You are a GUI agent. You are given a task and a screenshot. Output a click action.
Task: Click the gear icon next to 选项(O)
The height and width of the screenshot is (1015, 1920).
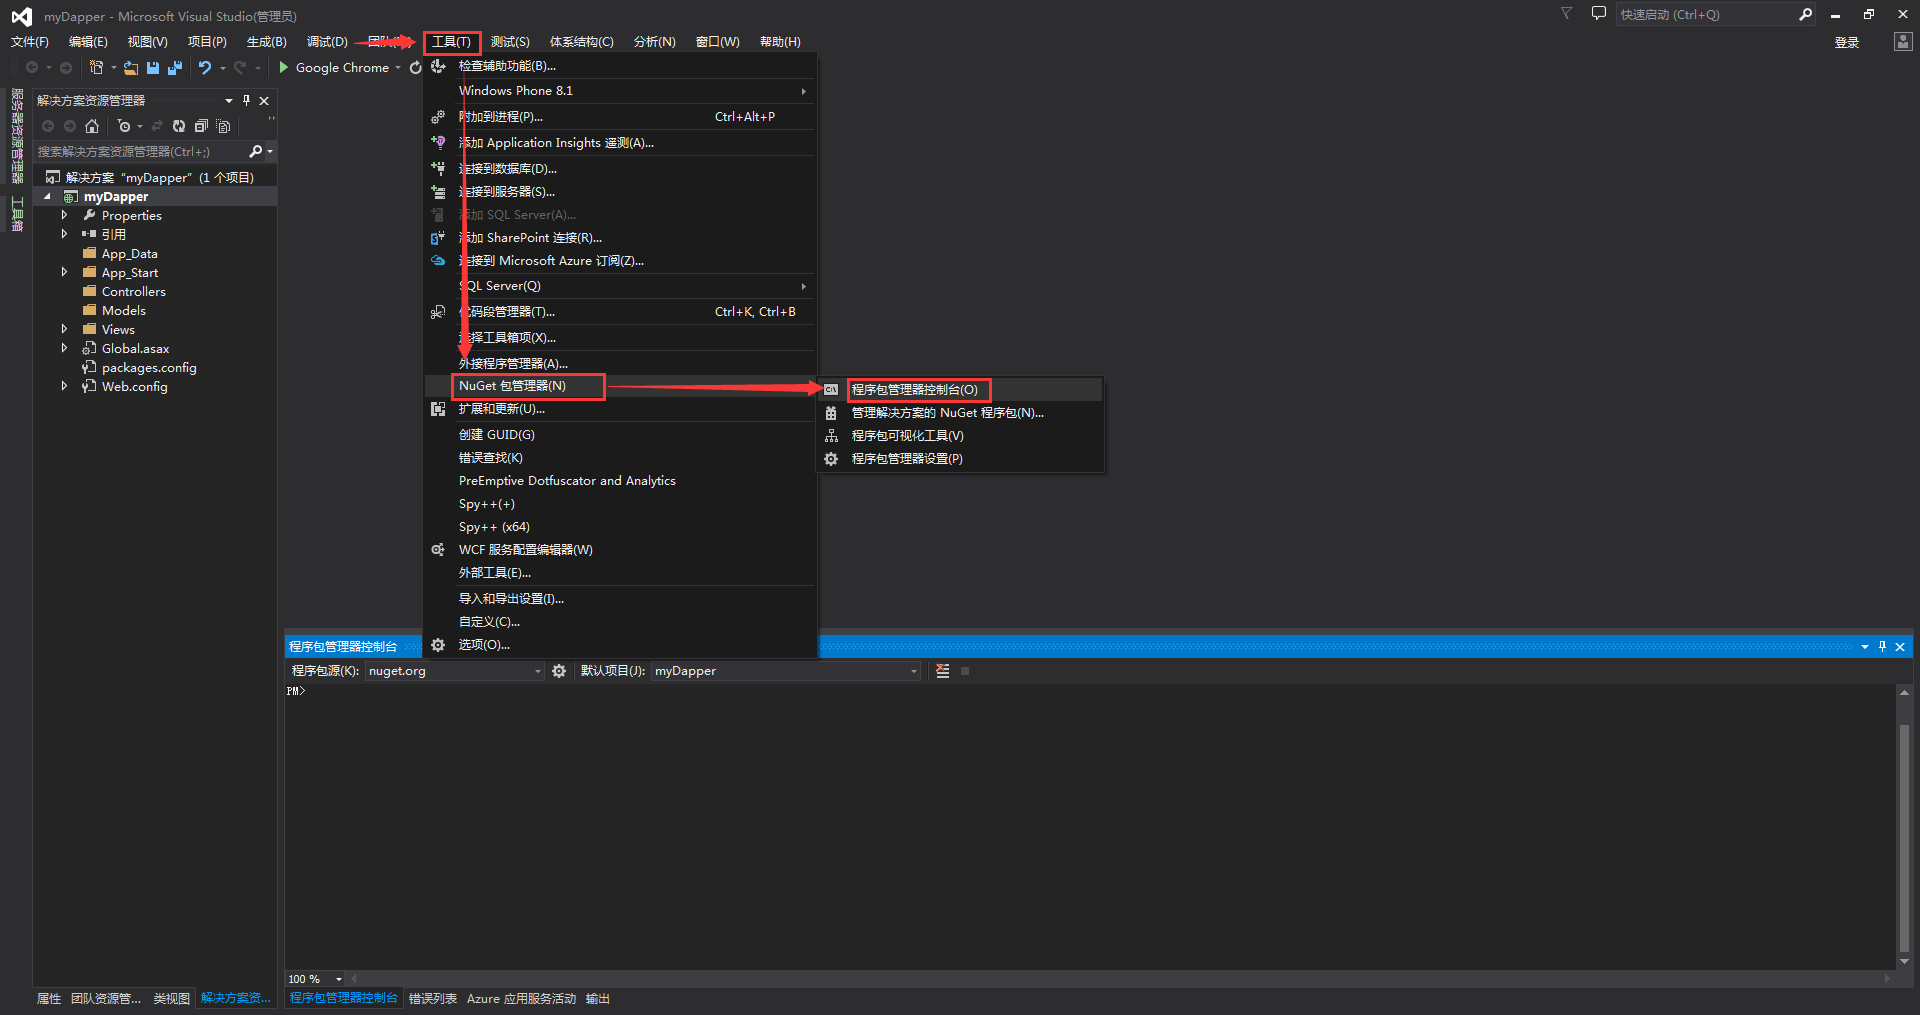(x=438, y=645)
